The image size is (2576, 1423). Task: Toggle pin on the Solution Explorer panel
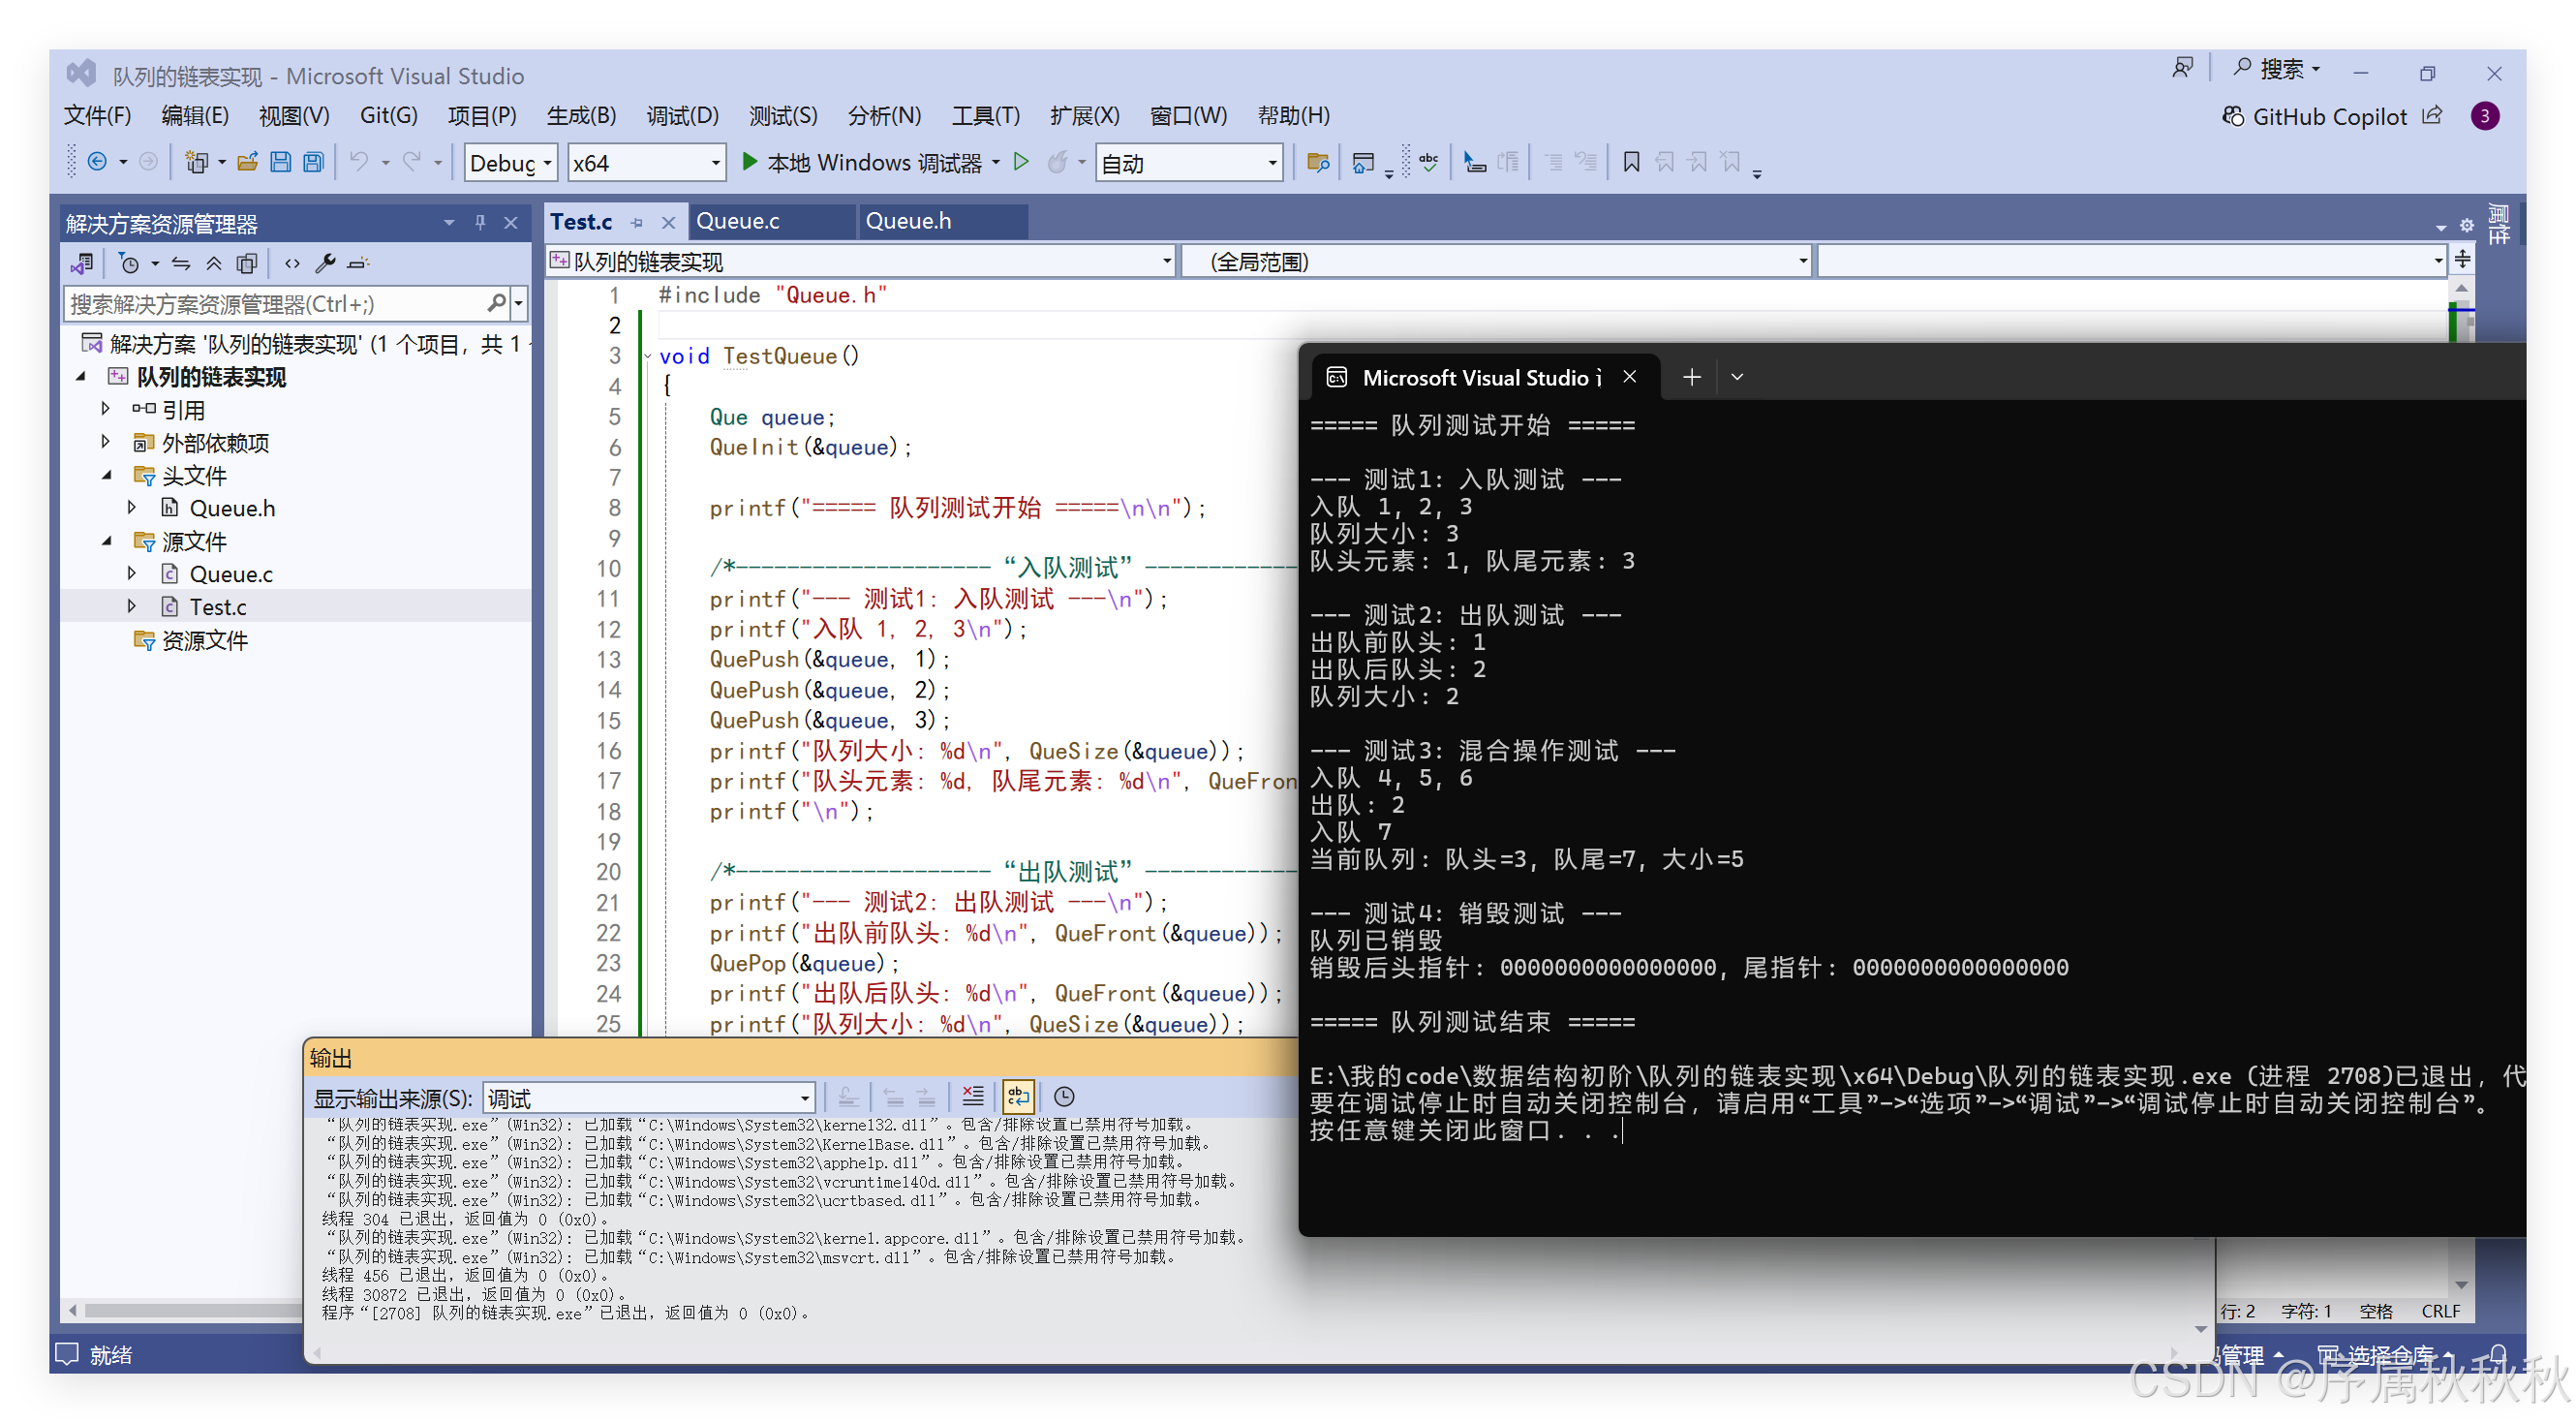[480, 222]
